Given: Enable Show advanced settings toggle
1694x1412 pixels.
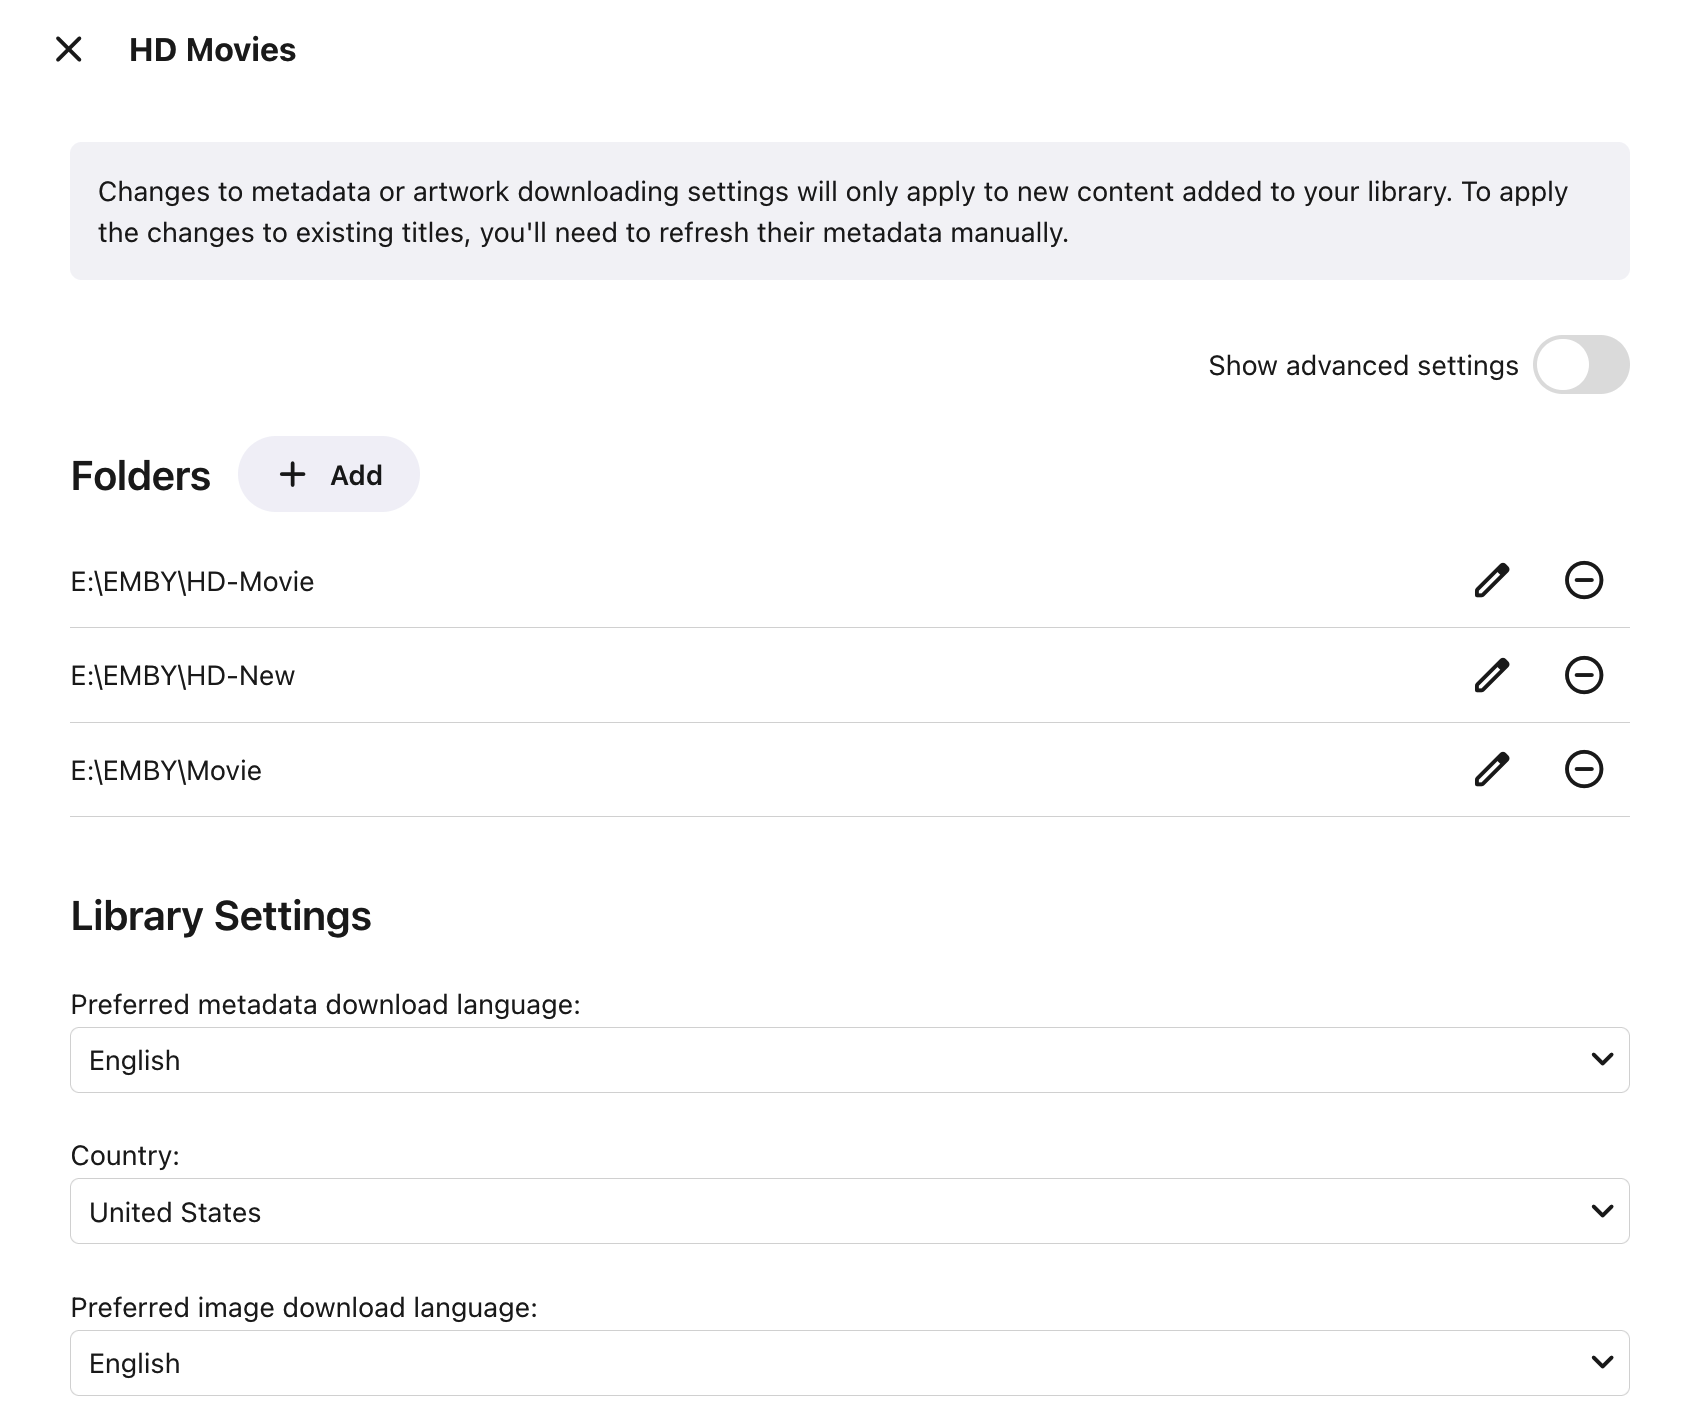Looking at the screenshot, I should (1580, 365).
